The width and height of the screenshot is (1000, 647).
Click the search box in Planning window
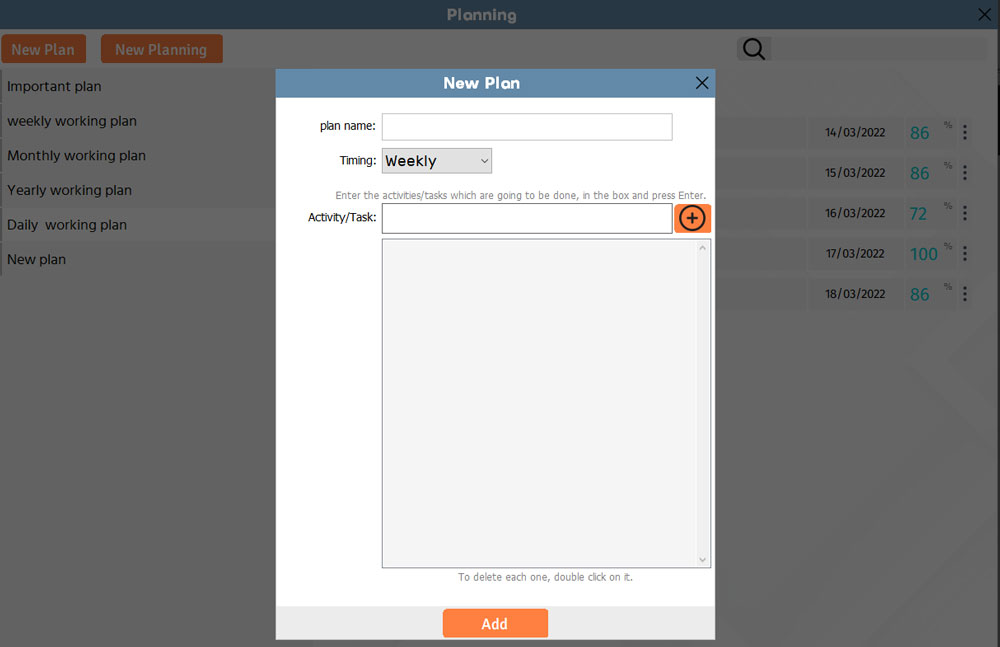point(878,49)
